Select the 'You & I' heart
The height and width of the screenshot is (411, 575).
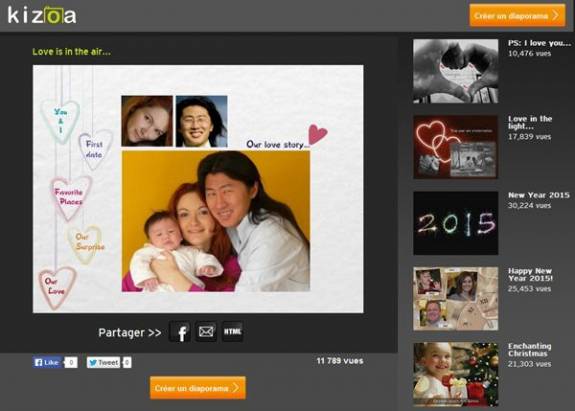click(x=61, y=121)
